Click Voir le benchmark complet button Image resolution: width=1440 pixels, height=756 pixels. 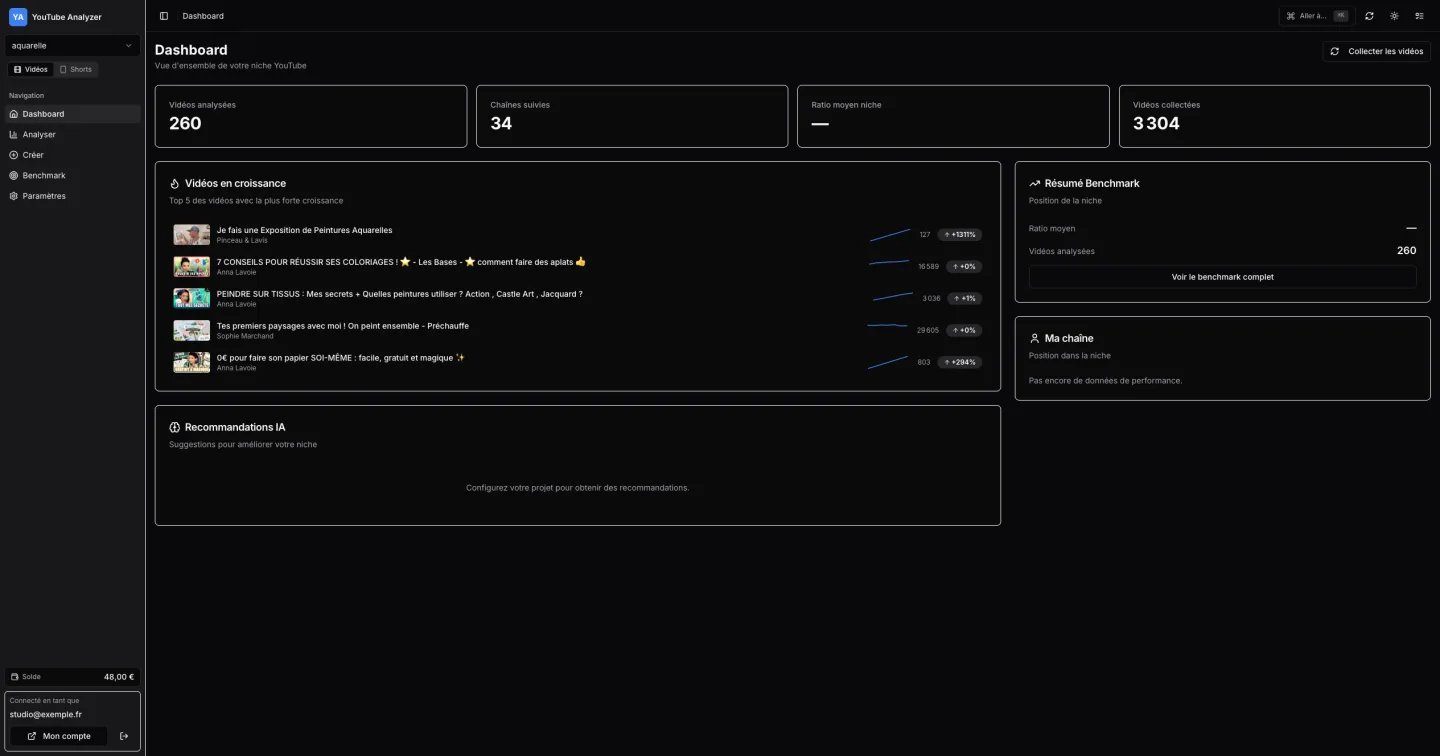click(x=1223, y=277)
